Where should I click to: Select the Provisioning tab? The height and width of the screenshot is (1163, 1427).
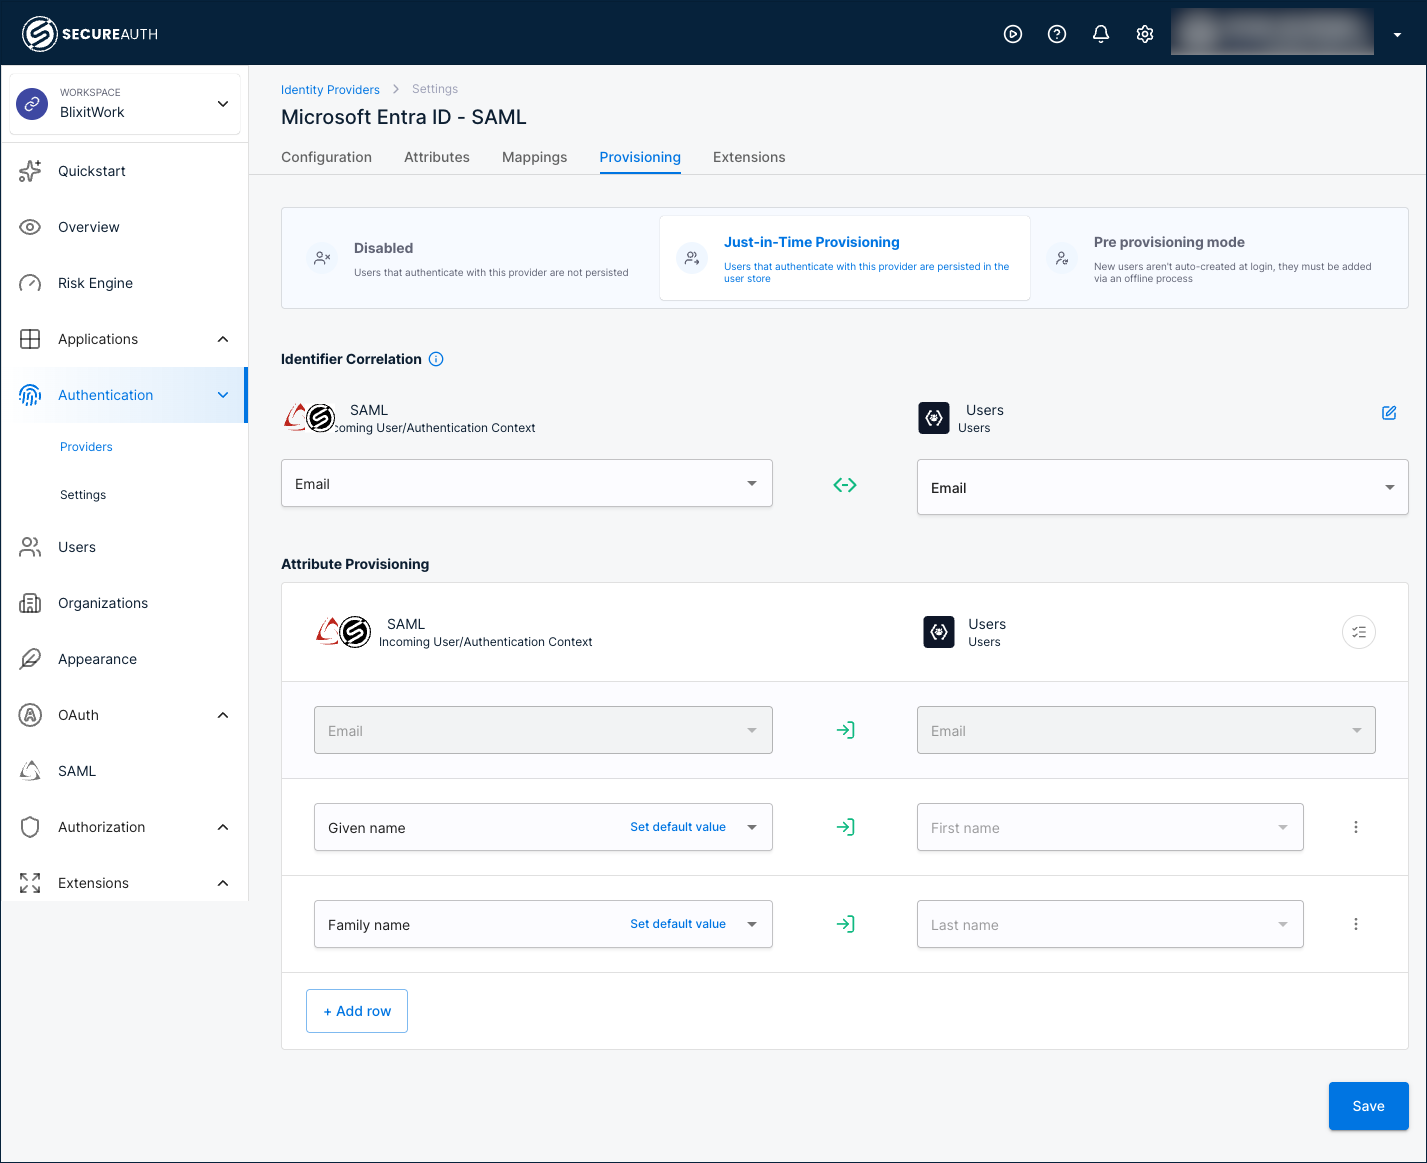point(640,157)
